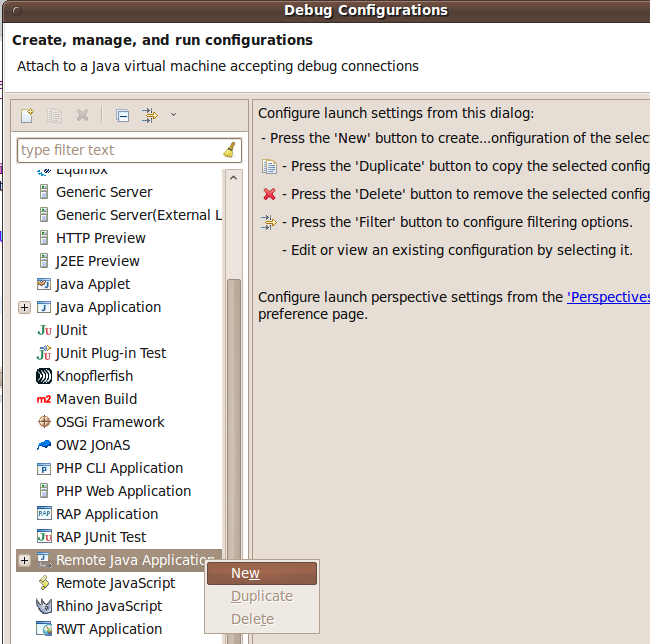Click the Knopflerfish icon
This screenshot has width=650, height=644.
[44, 376]
